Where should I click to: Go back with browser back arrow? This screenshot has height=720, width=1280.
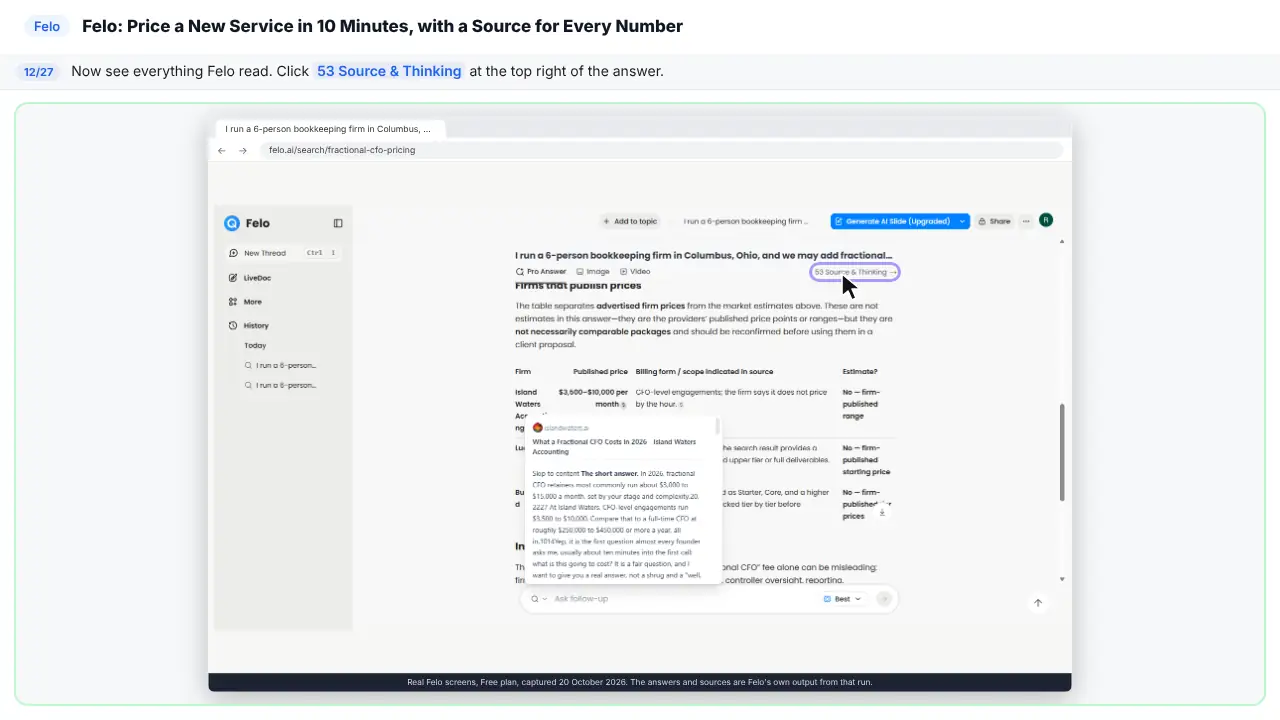222,150
